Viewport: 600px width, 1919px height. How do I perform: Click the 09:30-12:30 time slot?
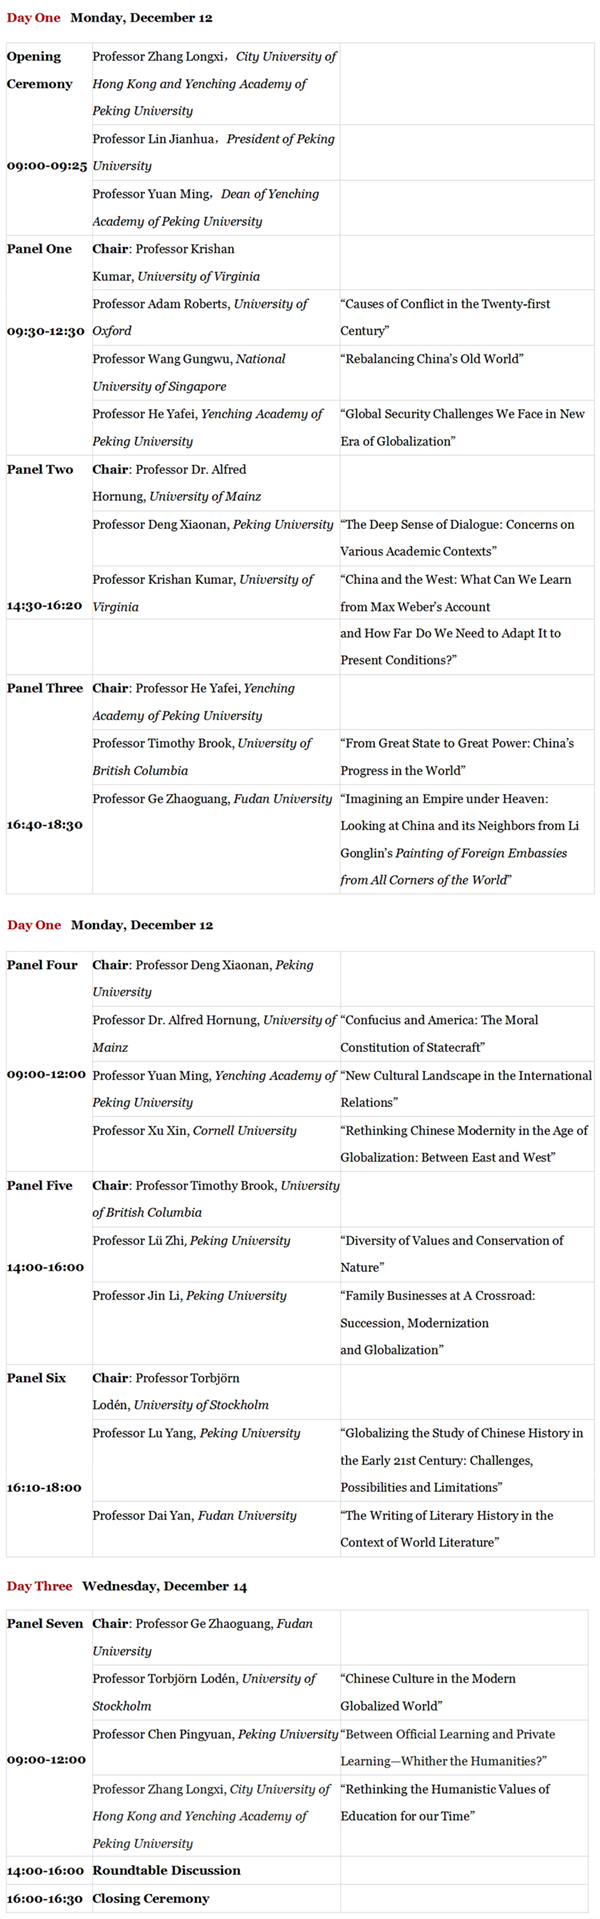coord(46,331)
